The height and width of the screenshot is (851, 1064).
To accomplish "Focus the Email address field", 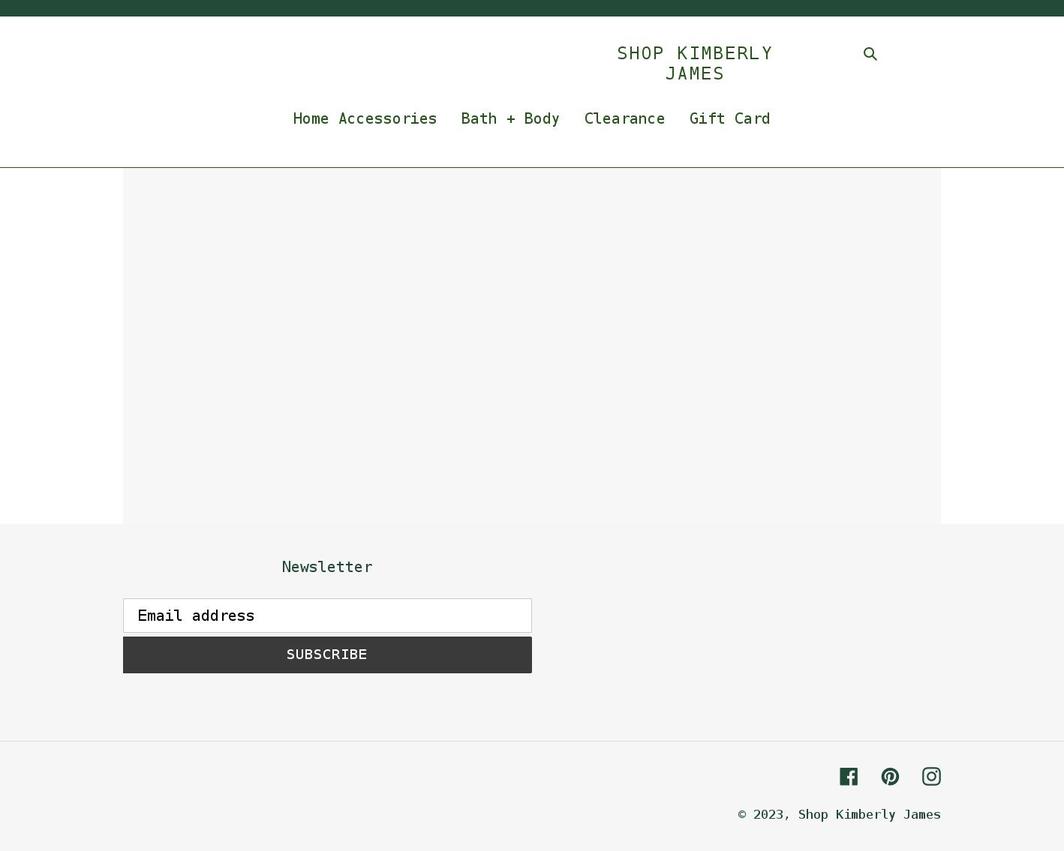I will [x=327, y=616].
